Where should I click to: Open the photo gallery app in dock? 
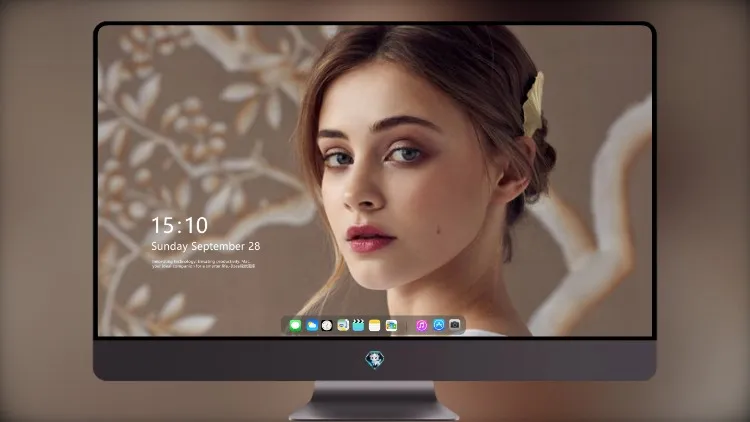point(391,325)
